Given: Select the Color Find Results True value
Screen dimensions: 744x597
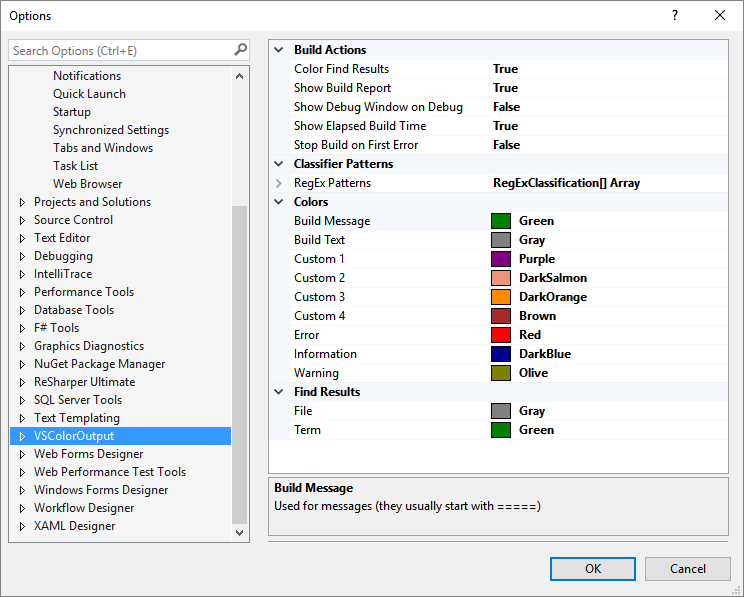Looking at the screenshot, I should click(x=506, y=69).
